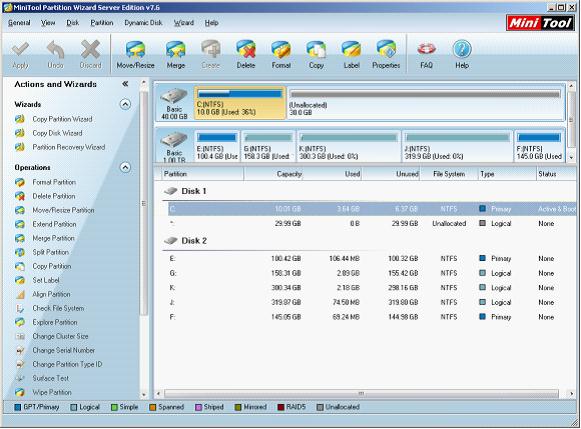Click the horizontal scrollbar of the partition list
The width and height of the screenshot is (581, 429).
click(x=361, y=393)
